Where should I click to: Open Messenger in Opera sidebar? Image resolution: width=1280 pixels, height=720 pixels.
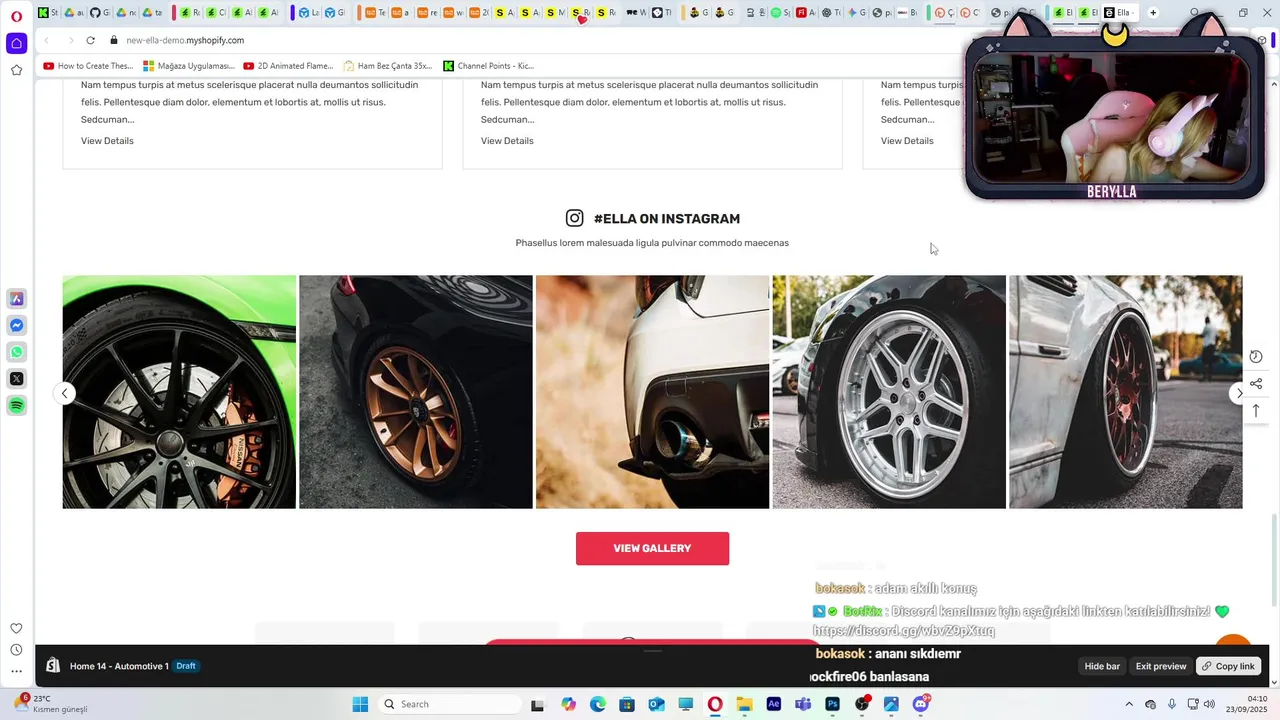click(17, 326)
